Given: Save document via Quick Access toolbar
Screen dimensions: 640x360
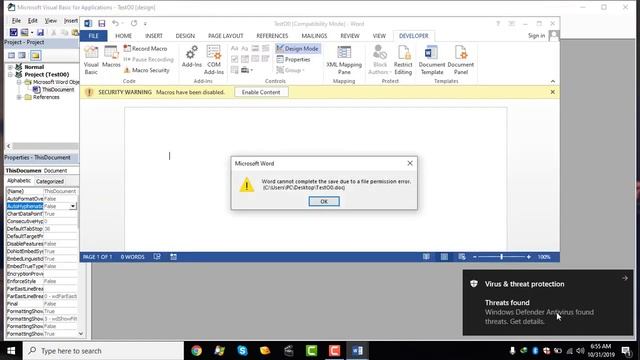Looking at the screenshot, I should click(x=102, y=24).
